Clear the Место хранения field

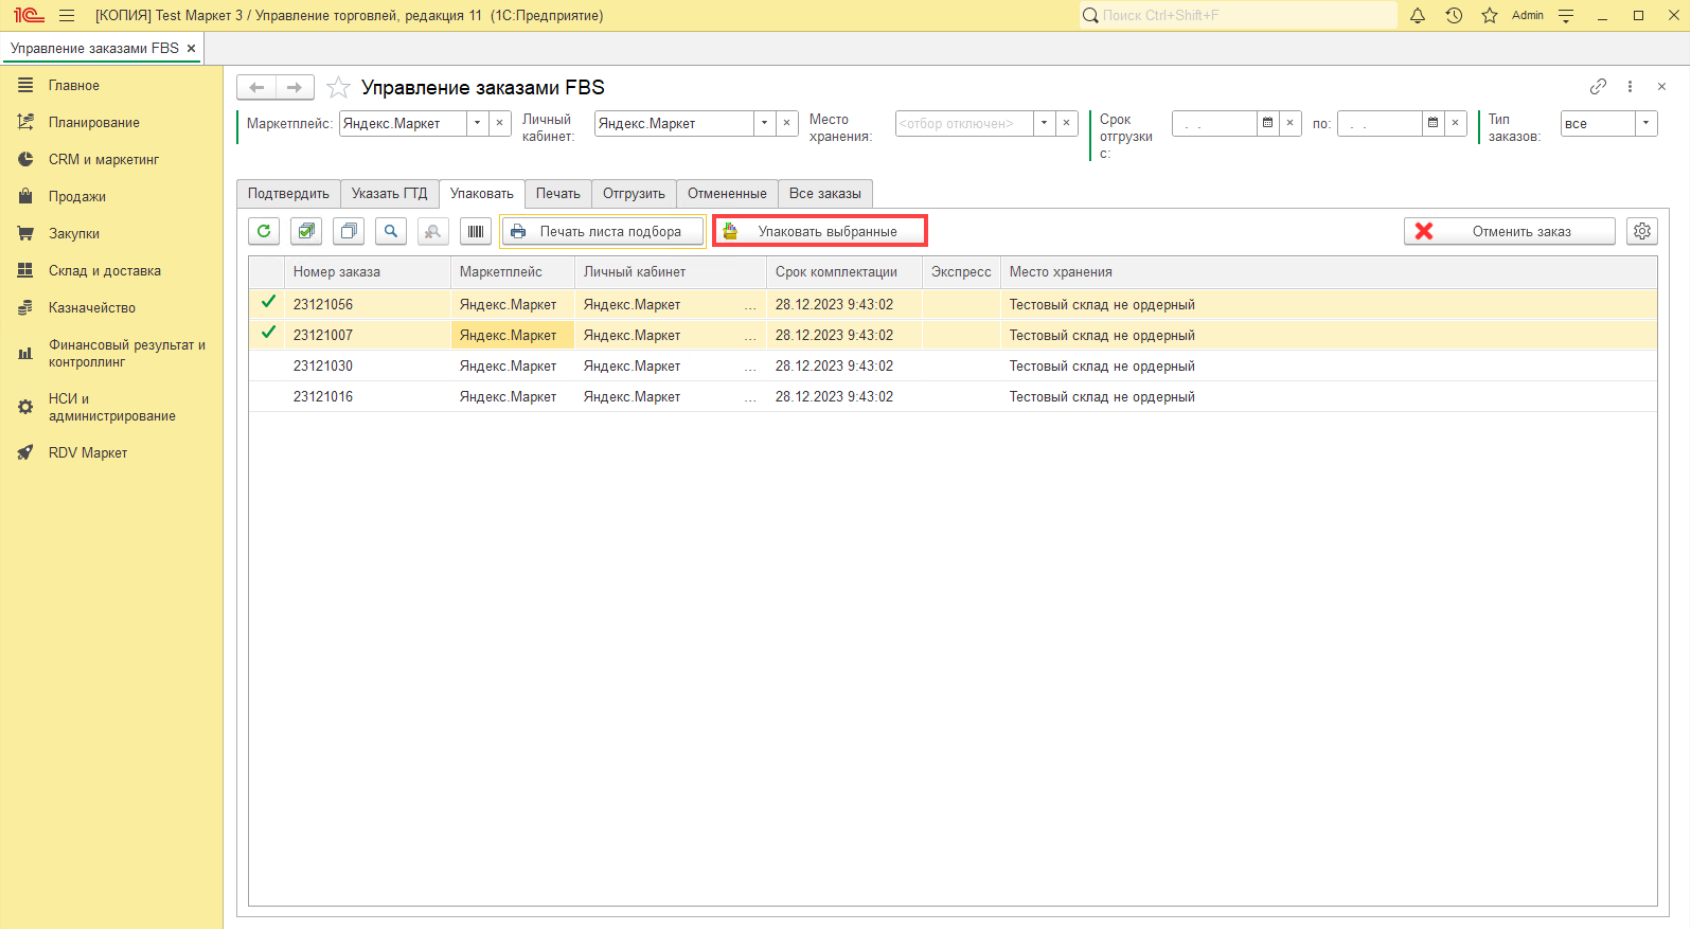pyautogui.click(x=1067, y=123)
